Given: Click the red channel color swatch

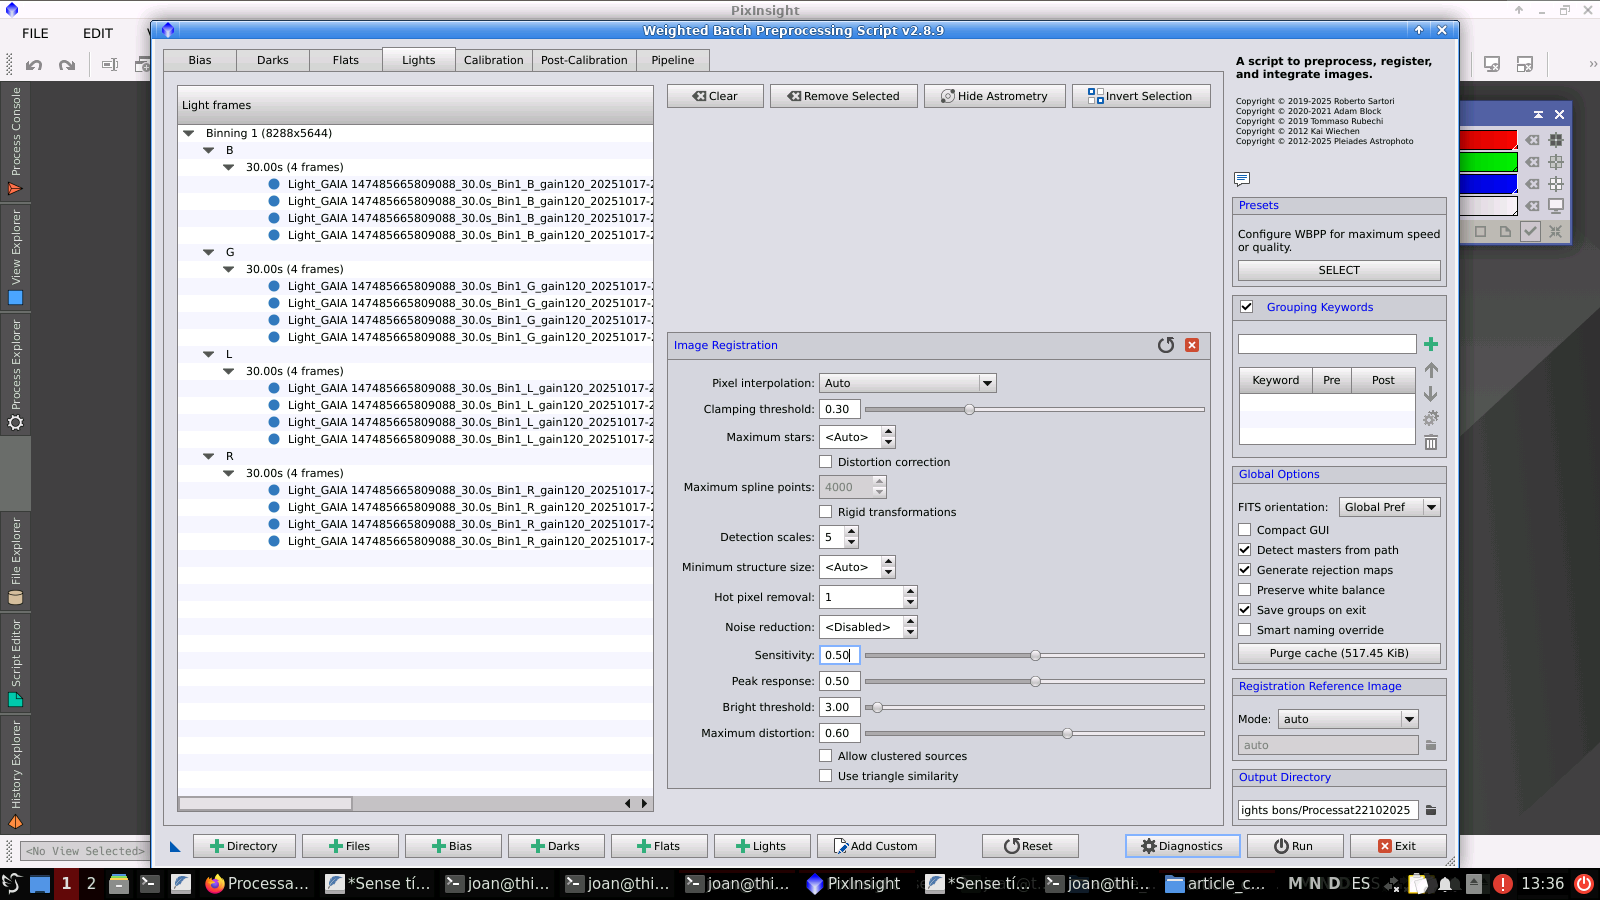Looking at the screenshot, I should (1488, 140).
